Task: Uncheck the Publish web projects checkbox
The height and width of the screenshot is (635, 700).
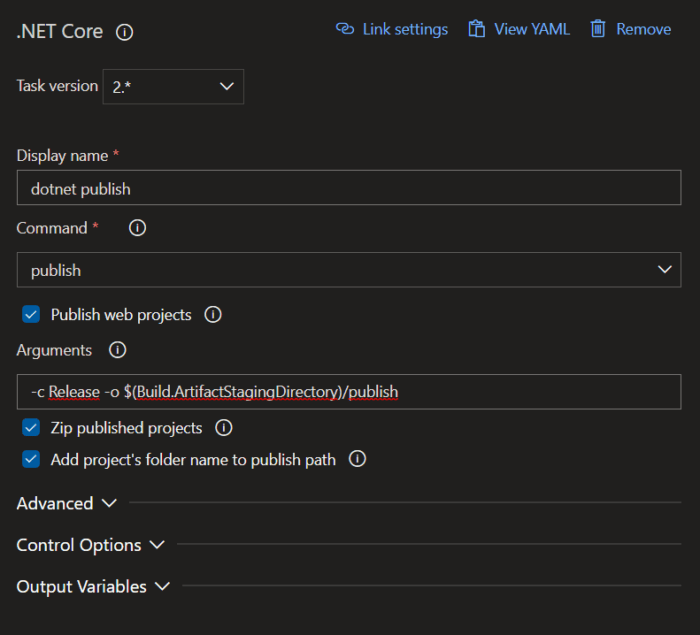Action: (x=31, y=315)
